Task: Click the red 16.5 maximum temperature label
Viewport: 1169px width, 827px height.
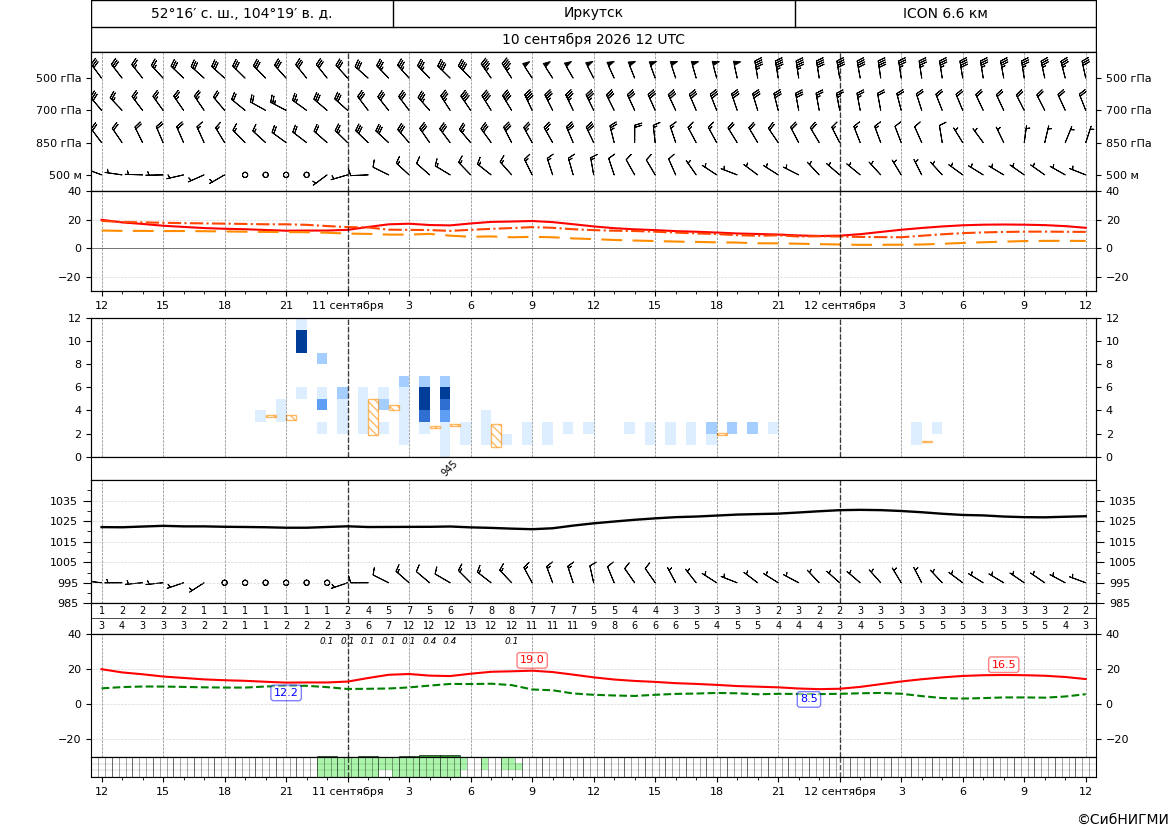Action: click(x=1003, y=664)
